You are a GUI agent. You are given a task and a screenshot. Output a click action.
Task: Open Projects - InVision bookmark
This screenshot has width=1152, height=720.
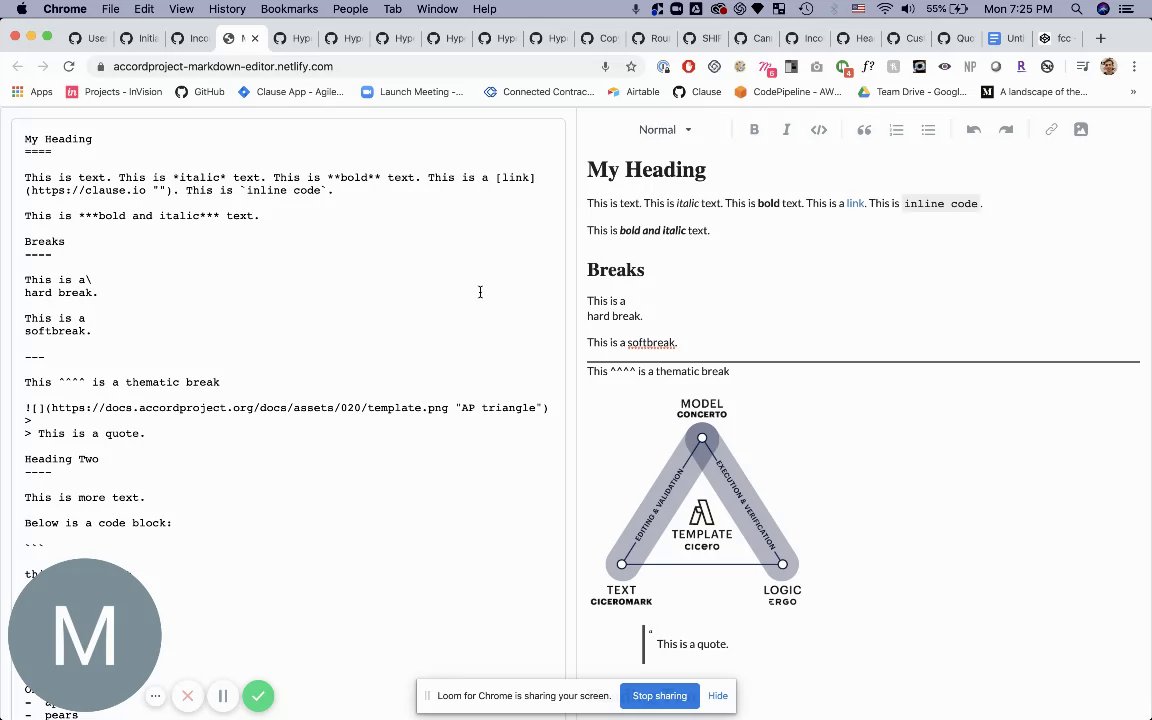click(x=114, y=92)
